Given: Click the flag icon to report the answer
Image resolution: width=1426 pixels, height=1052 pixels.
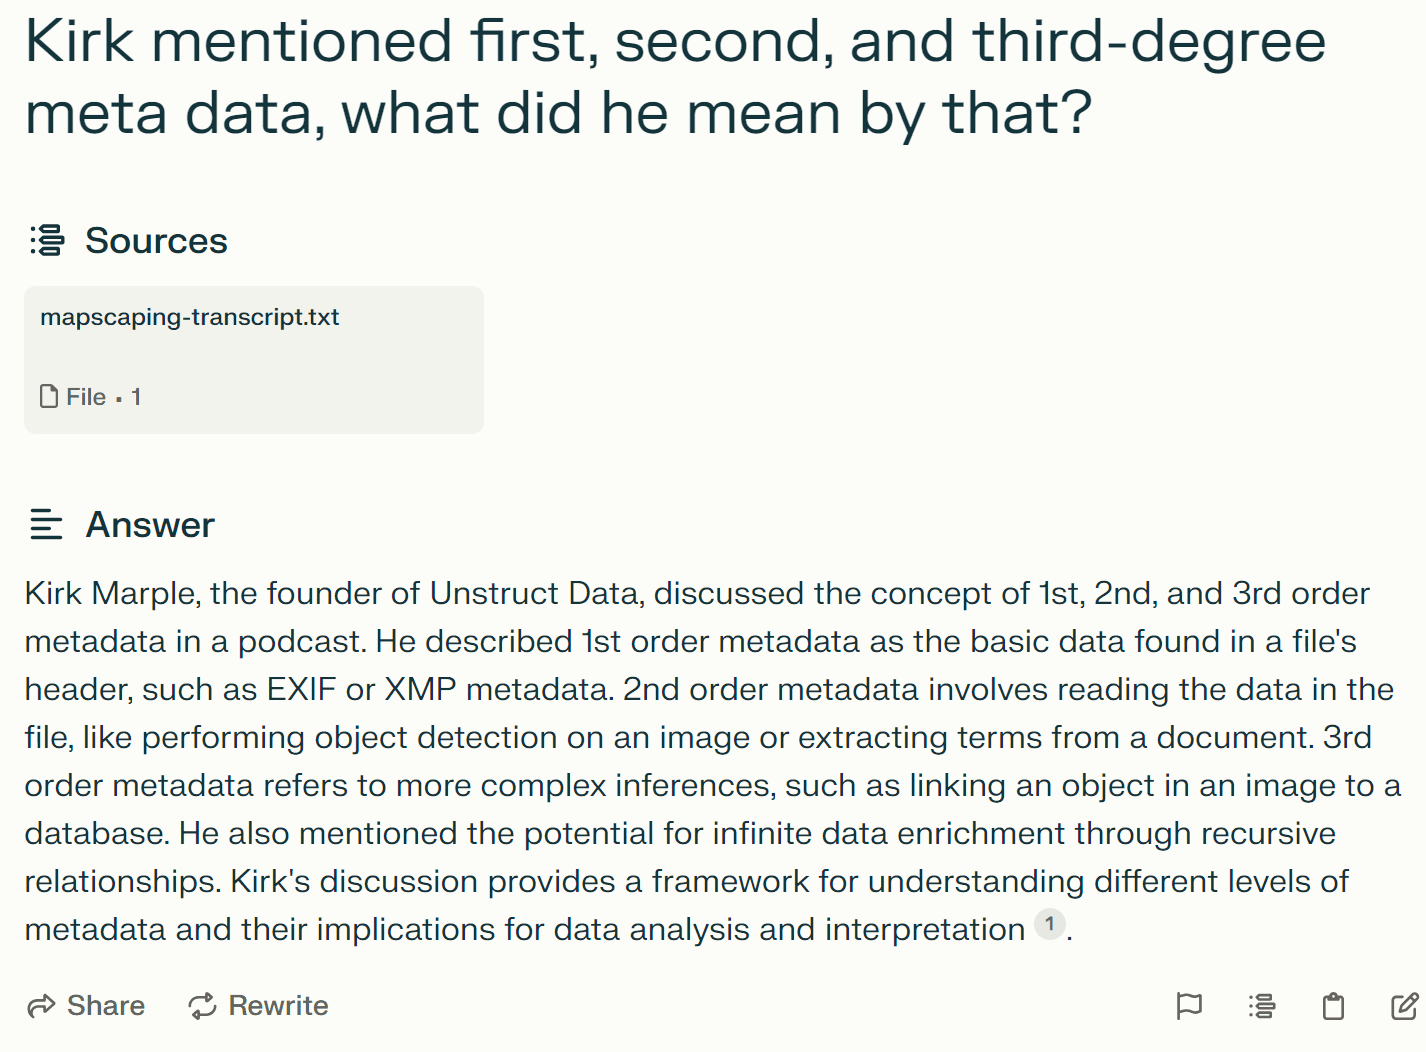Looking at the screenshot, I should (x=1189, y=1005).
